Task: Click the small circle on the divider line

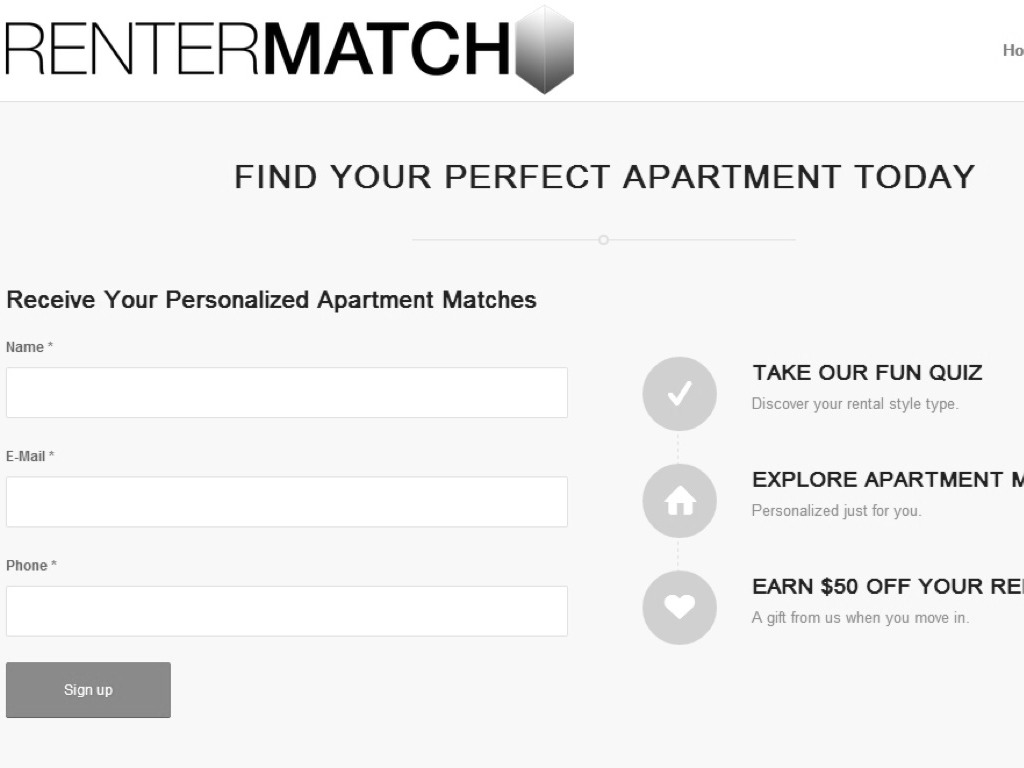Action: (603, 240)
